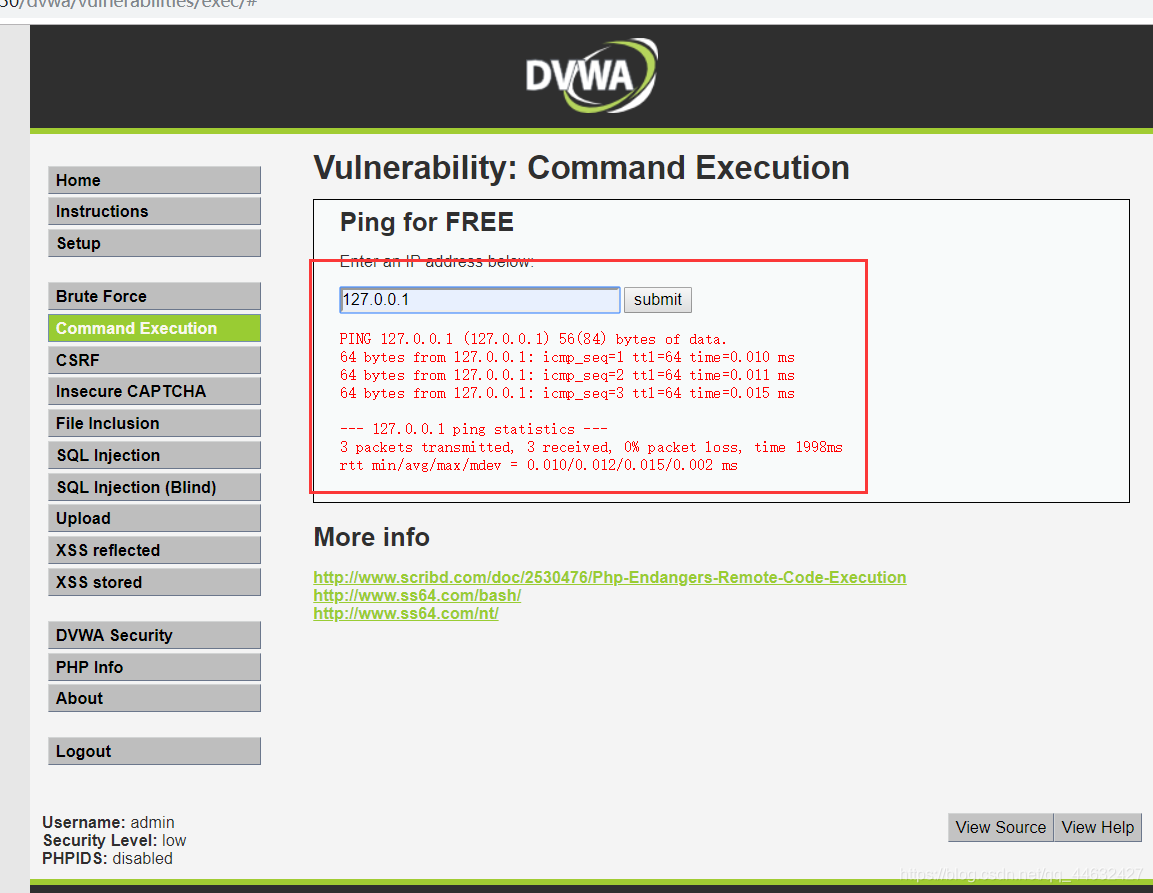
Task: Click the 'rtt min/avg/max/mdev' line
Action: click(x=538, y=466)
